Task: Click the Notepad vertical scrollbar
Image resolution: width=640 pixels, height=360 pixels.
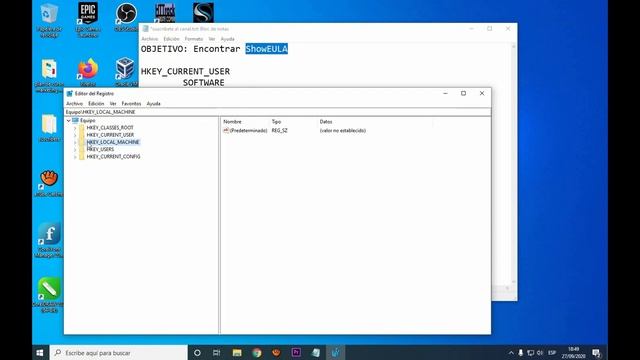Action: point(513,164)
